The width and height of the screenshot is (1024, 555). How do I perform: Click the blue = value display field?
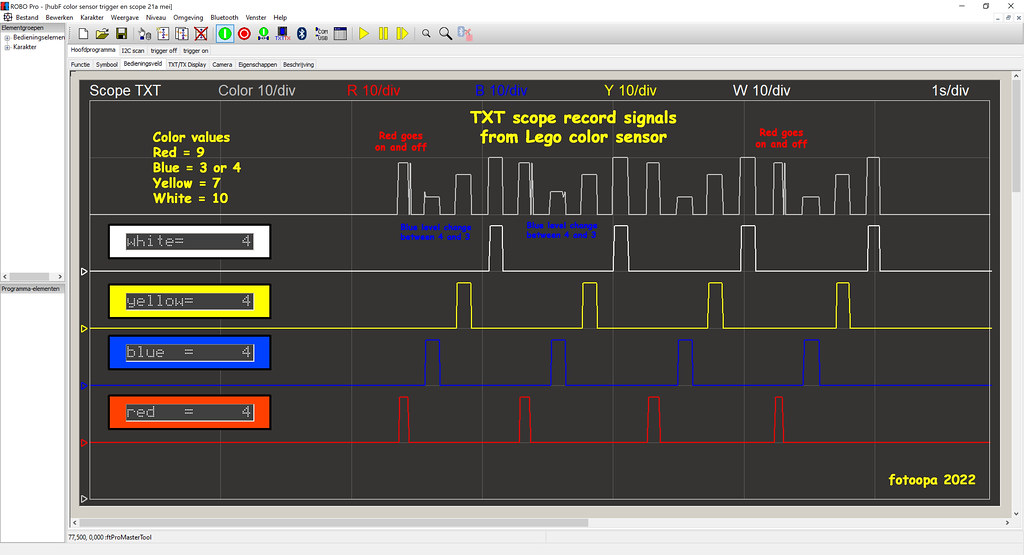pos(189,353)
